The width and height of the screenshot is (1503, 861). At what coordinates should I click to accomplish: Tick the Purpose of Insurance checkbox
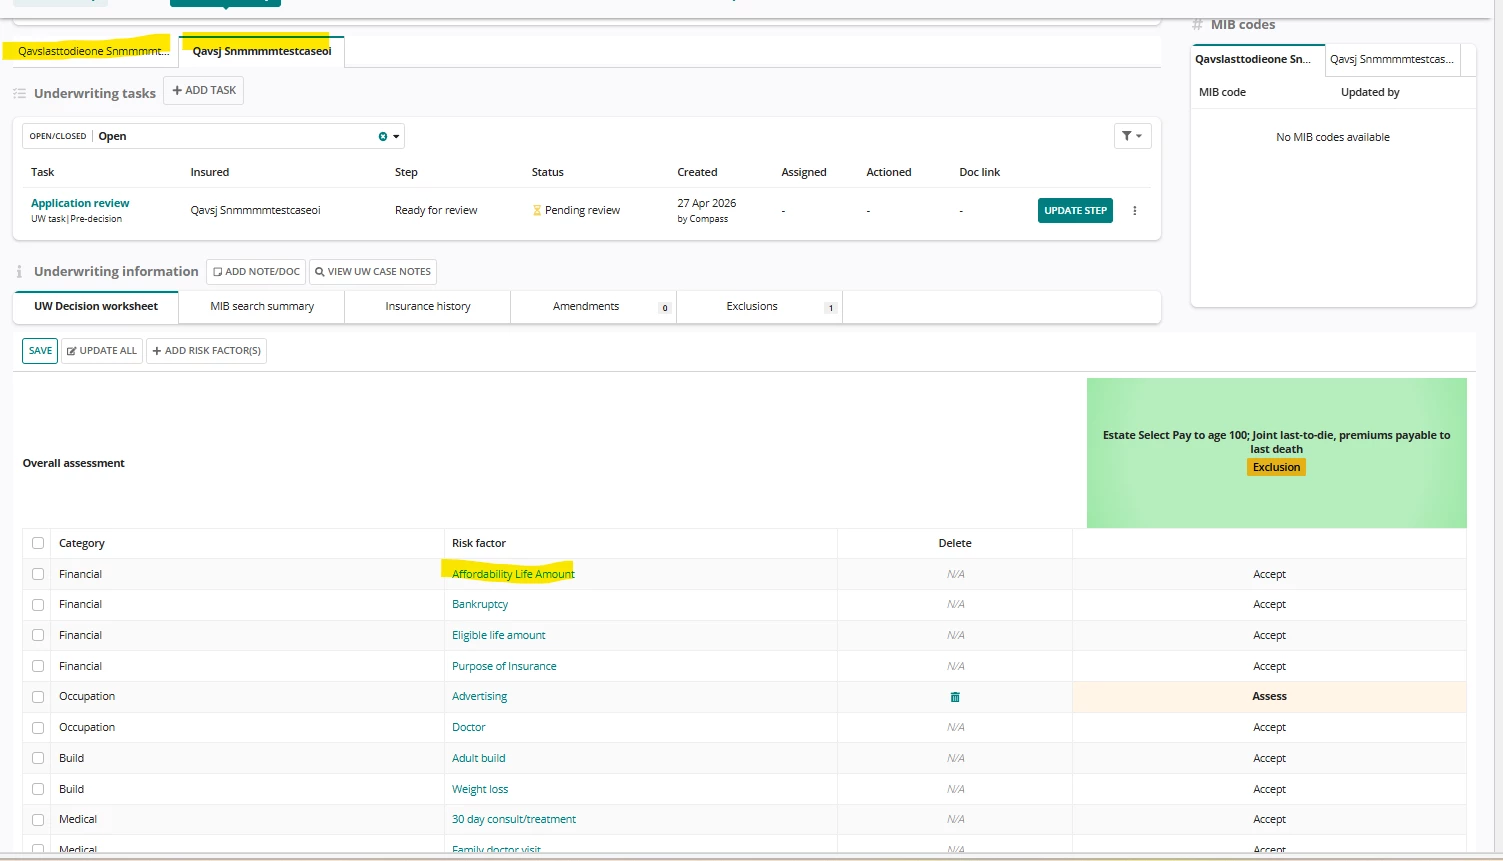tap(38, 666)
